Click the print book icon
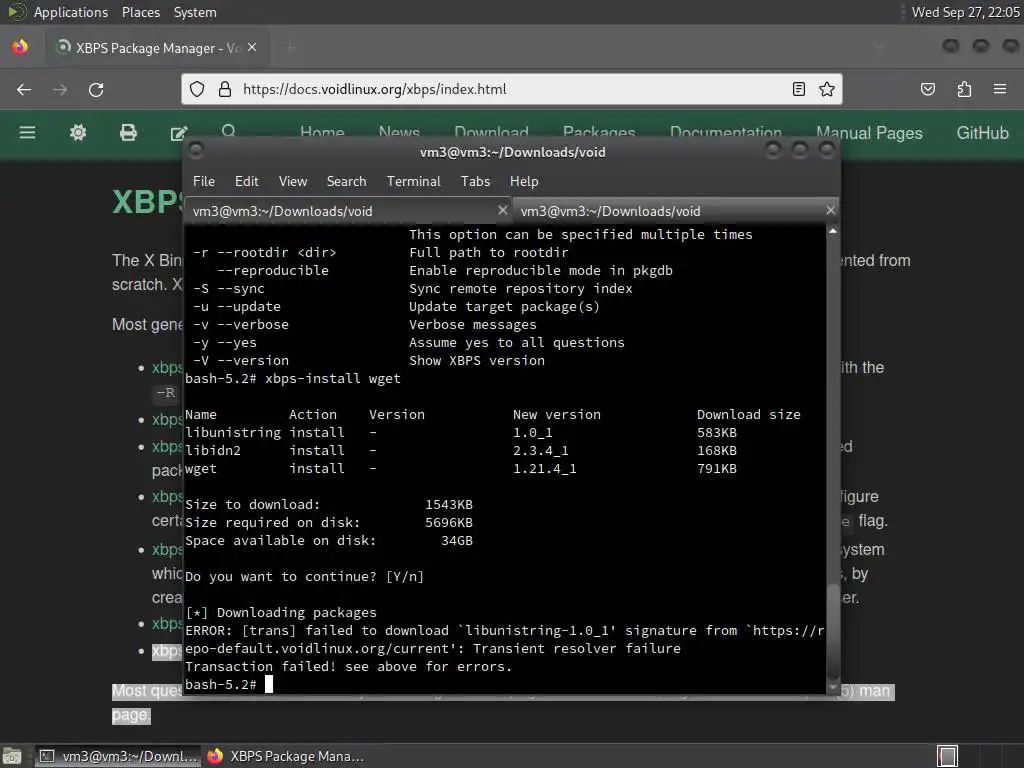1024x768 pixels. pyautogui.click(x=129, y=133)
